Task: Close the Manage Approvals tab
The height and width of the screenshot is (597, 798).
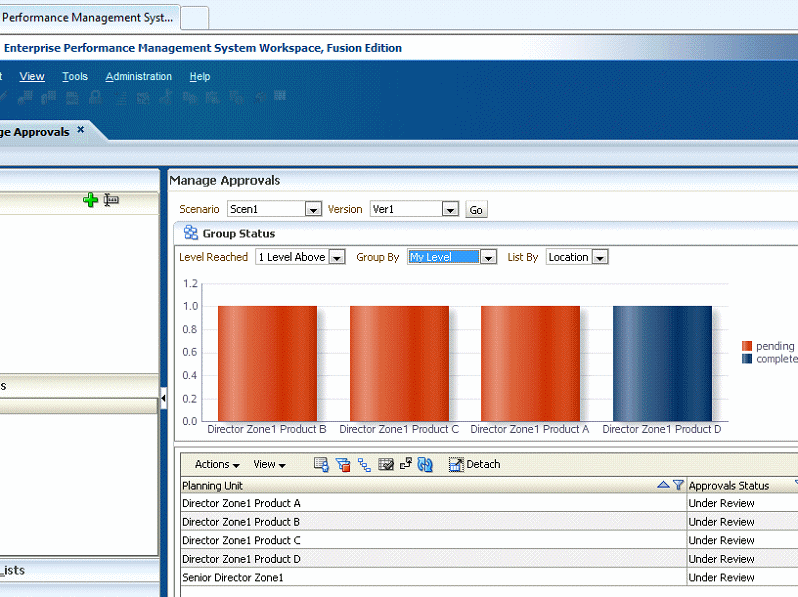Action: pos(81,130)
